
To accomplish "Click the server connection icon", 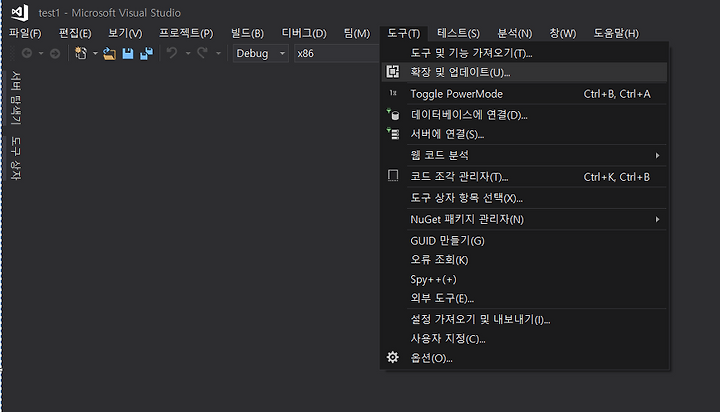I will 393,134.
